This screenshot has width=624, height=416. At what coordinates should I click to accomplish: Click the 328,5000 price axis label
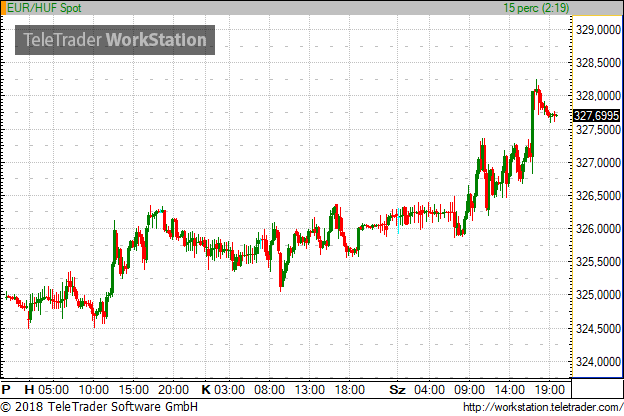[x=598, y=62]
